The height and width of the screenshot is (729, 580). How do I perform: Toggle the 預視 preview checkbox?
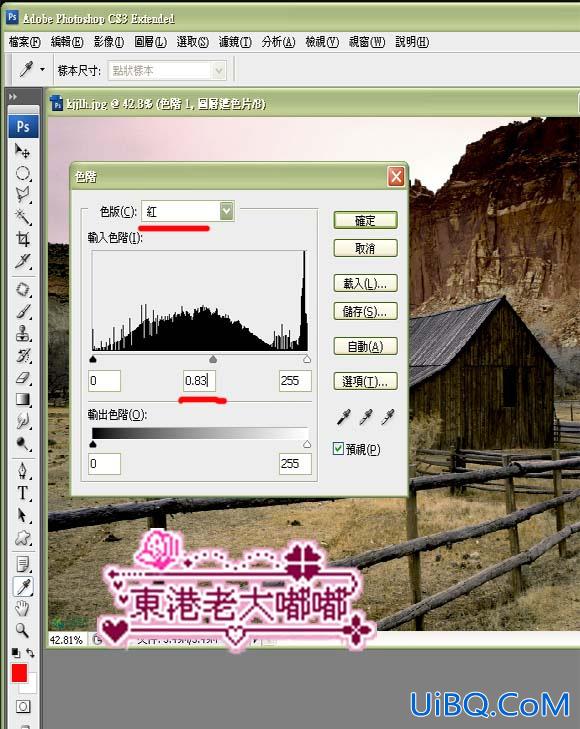pos(338,449)
